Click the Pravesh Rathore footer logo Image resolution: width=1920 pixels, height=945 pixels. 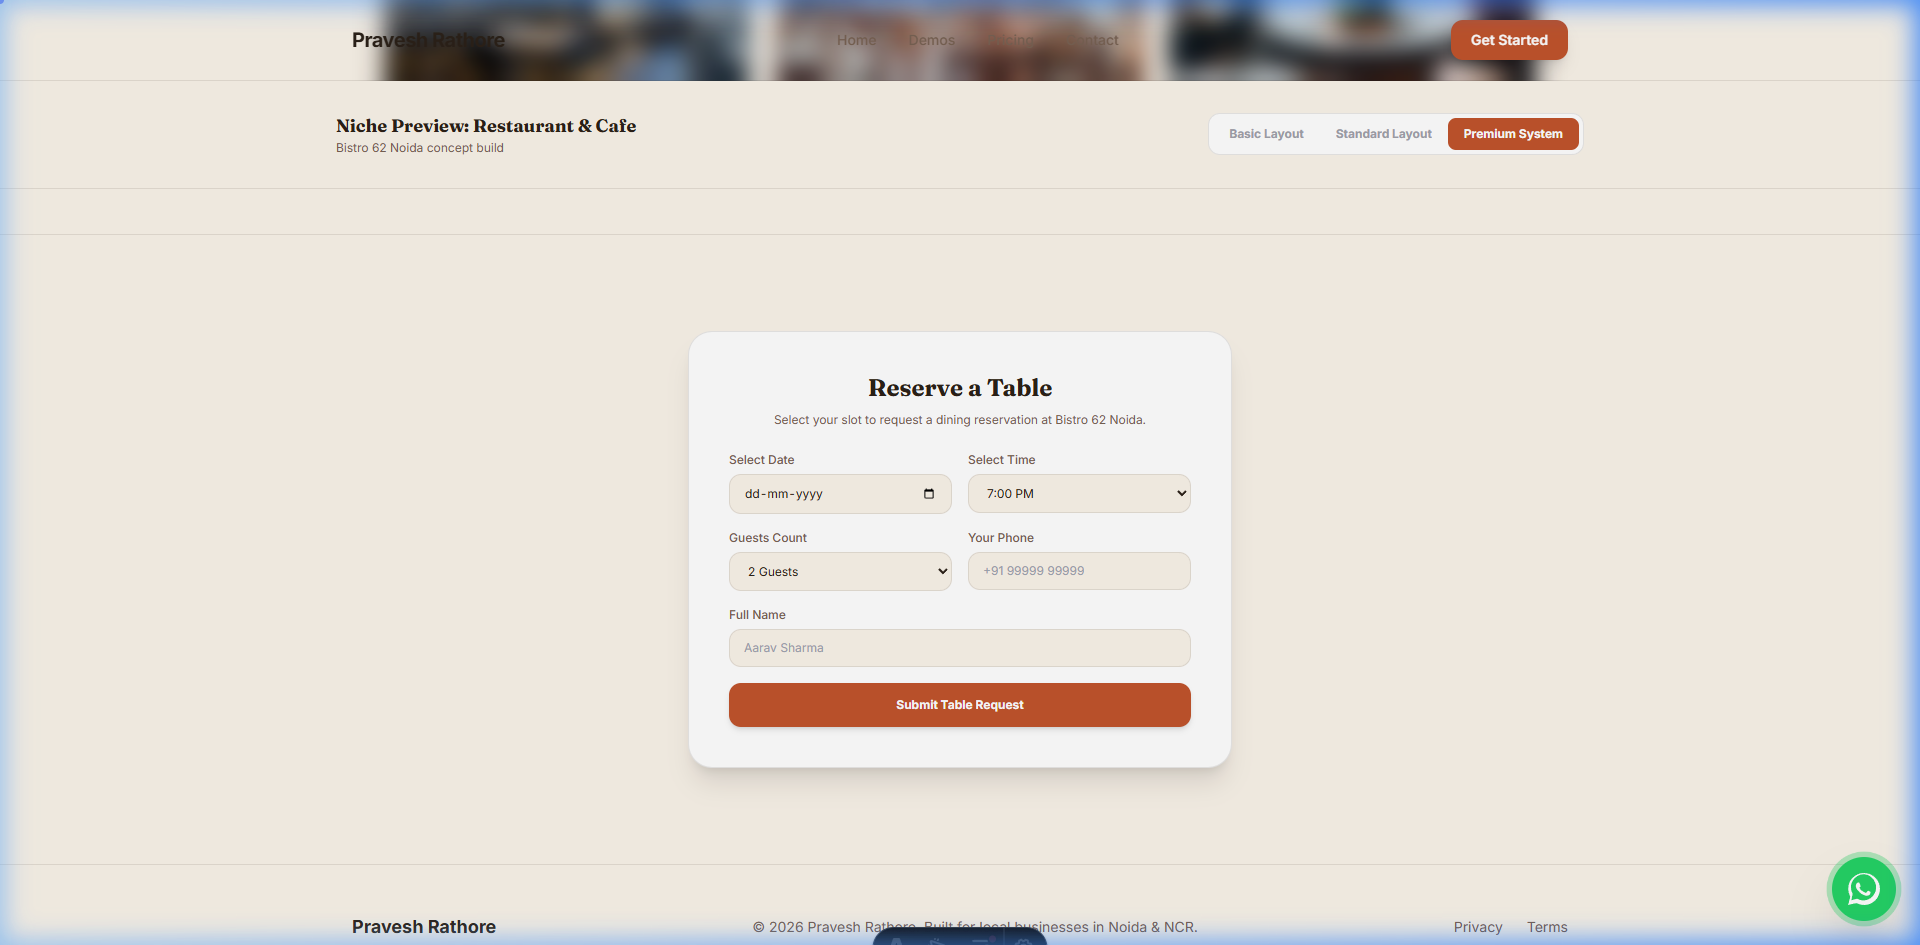tap(424, 927)
